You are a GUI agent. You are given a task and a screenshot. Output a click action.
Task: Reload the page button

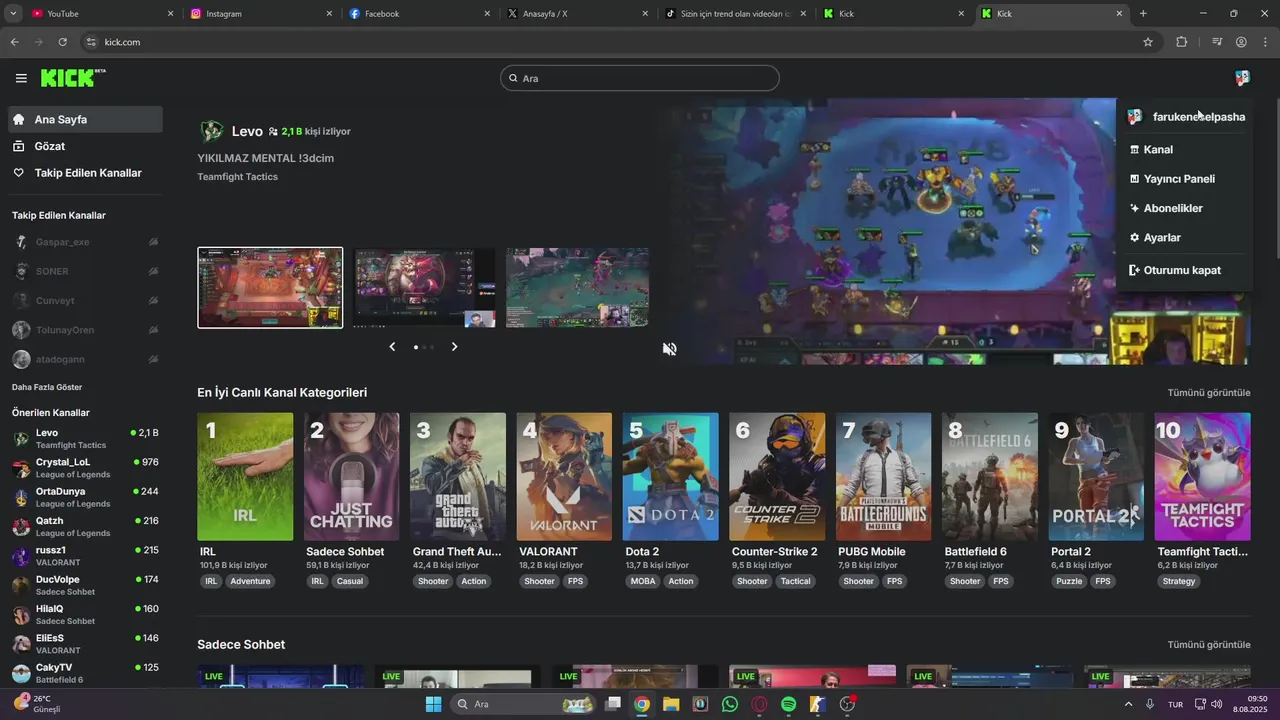point(62,42)
